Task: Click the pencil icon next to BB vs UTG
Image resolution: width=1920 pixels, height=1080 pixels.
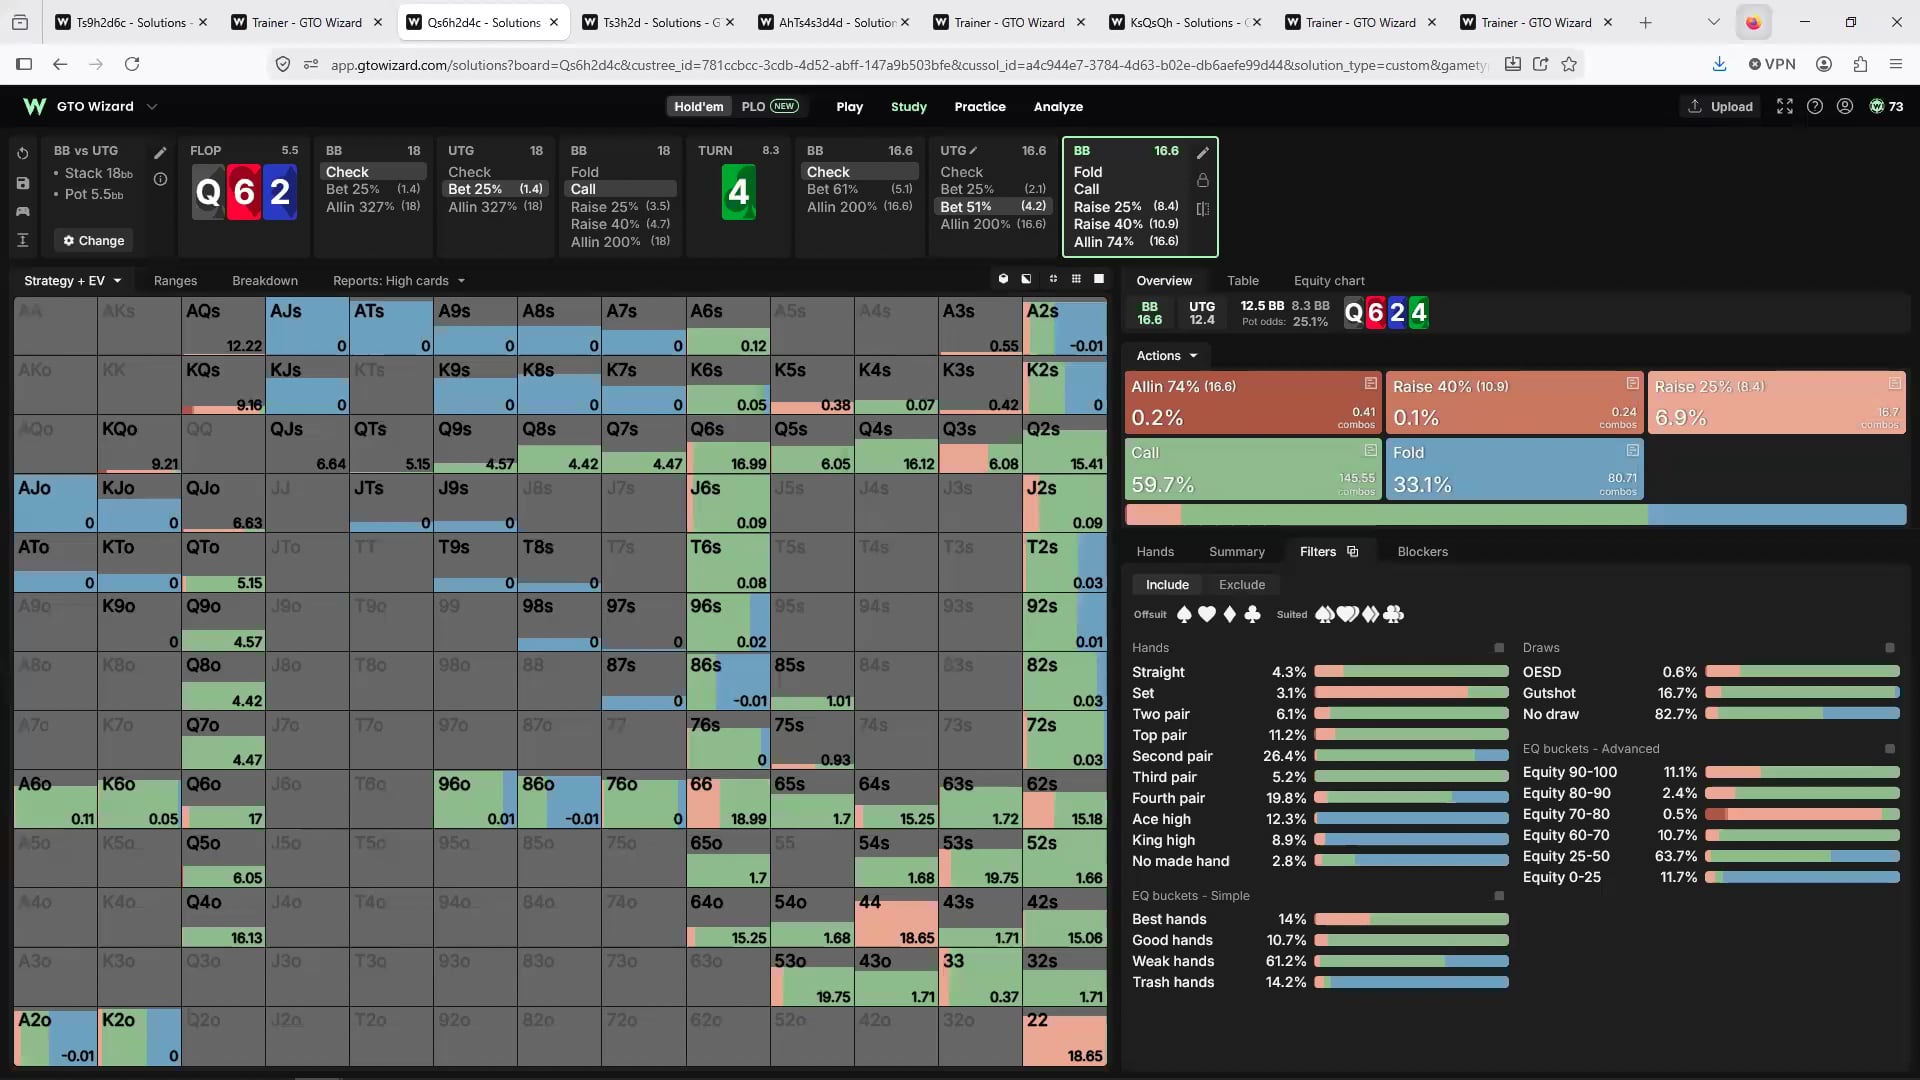Action: tap(160, 153)
